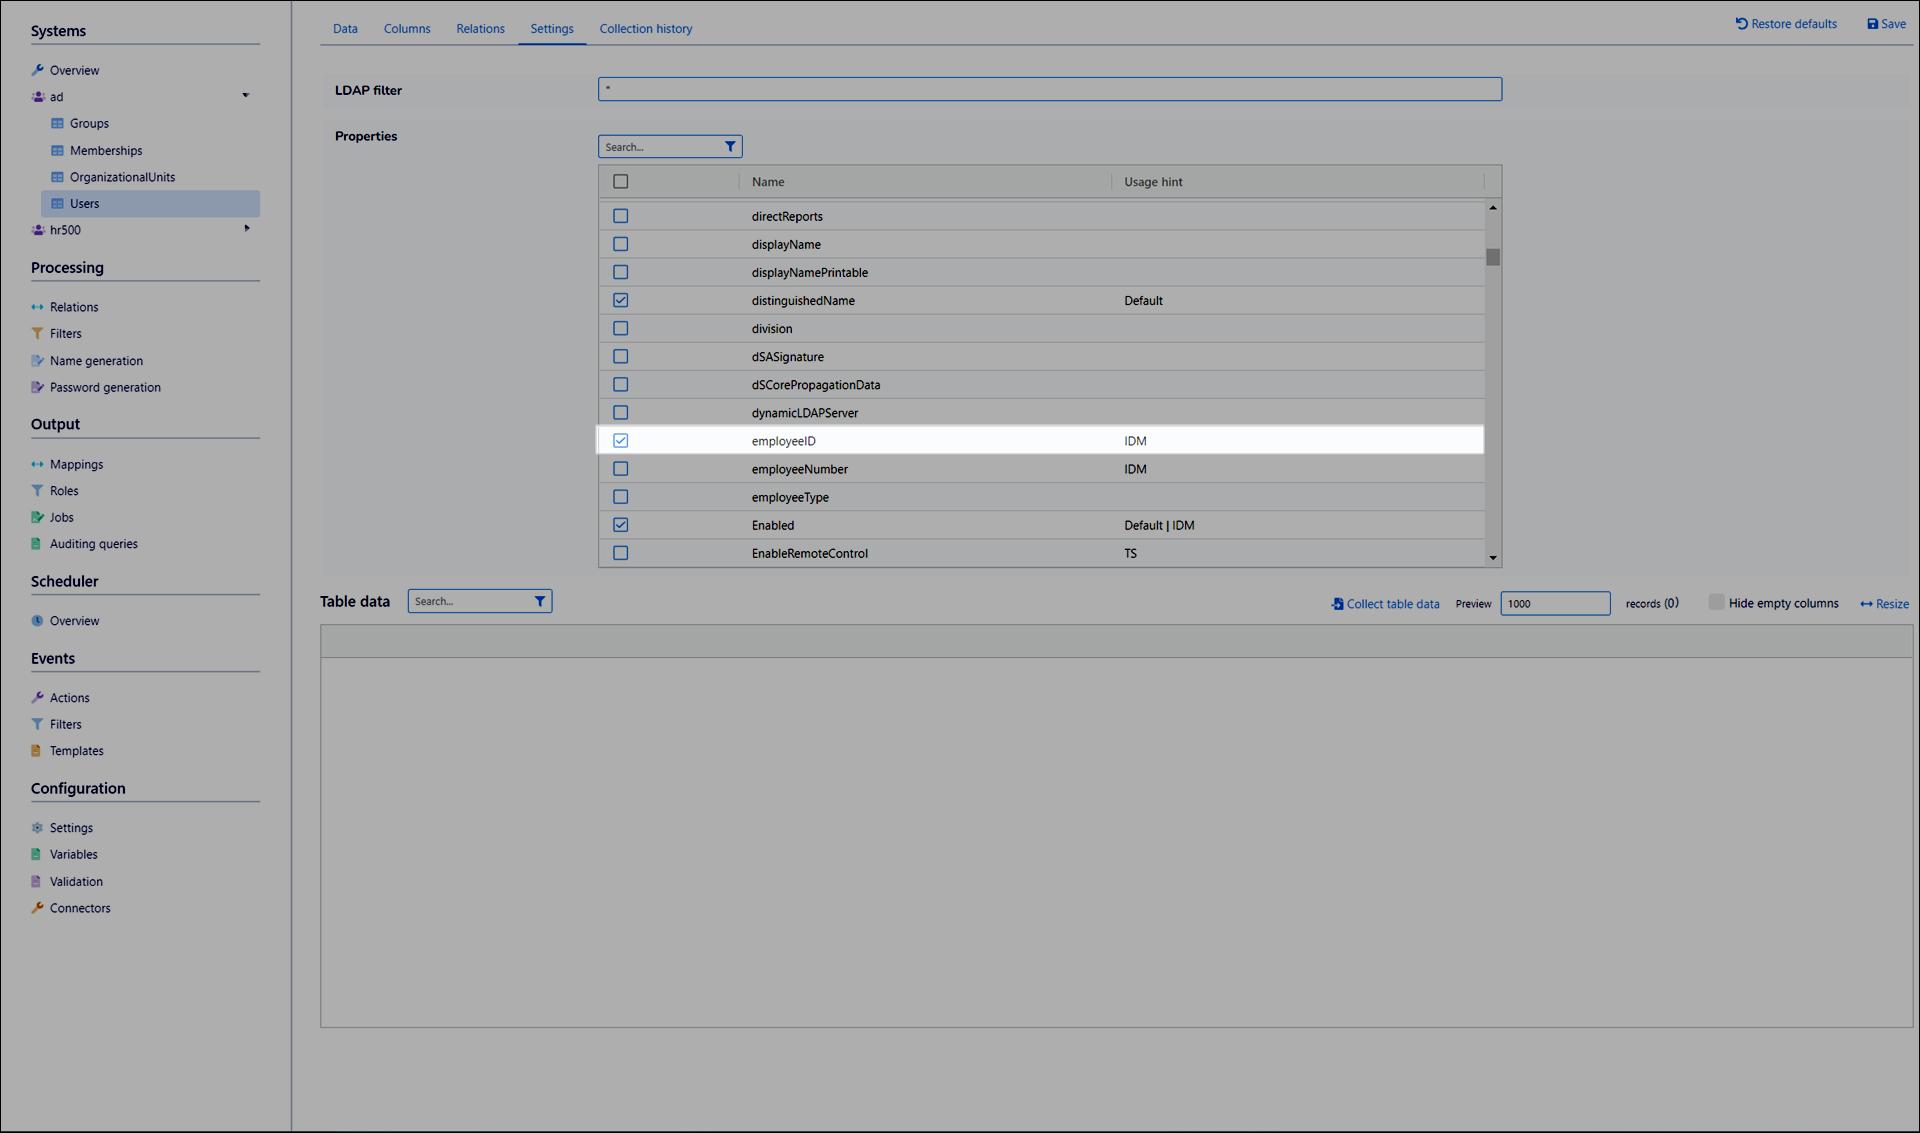Image resolution: width=1920 pixels, height=1133 pixels.
Task: Select OrganizationalUnits in the systems tree
Action: click(x=122, y=177)
